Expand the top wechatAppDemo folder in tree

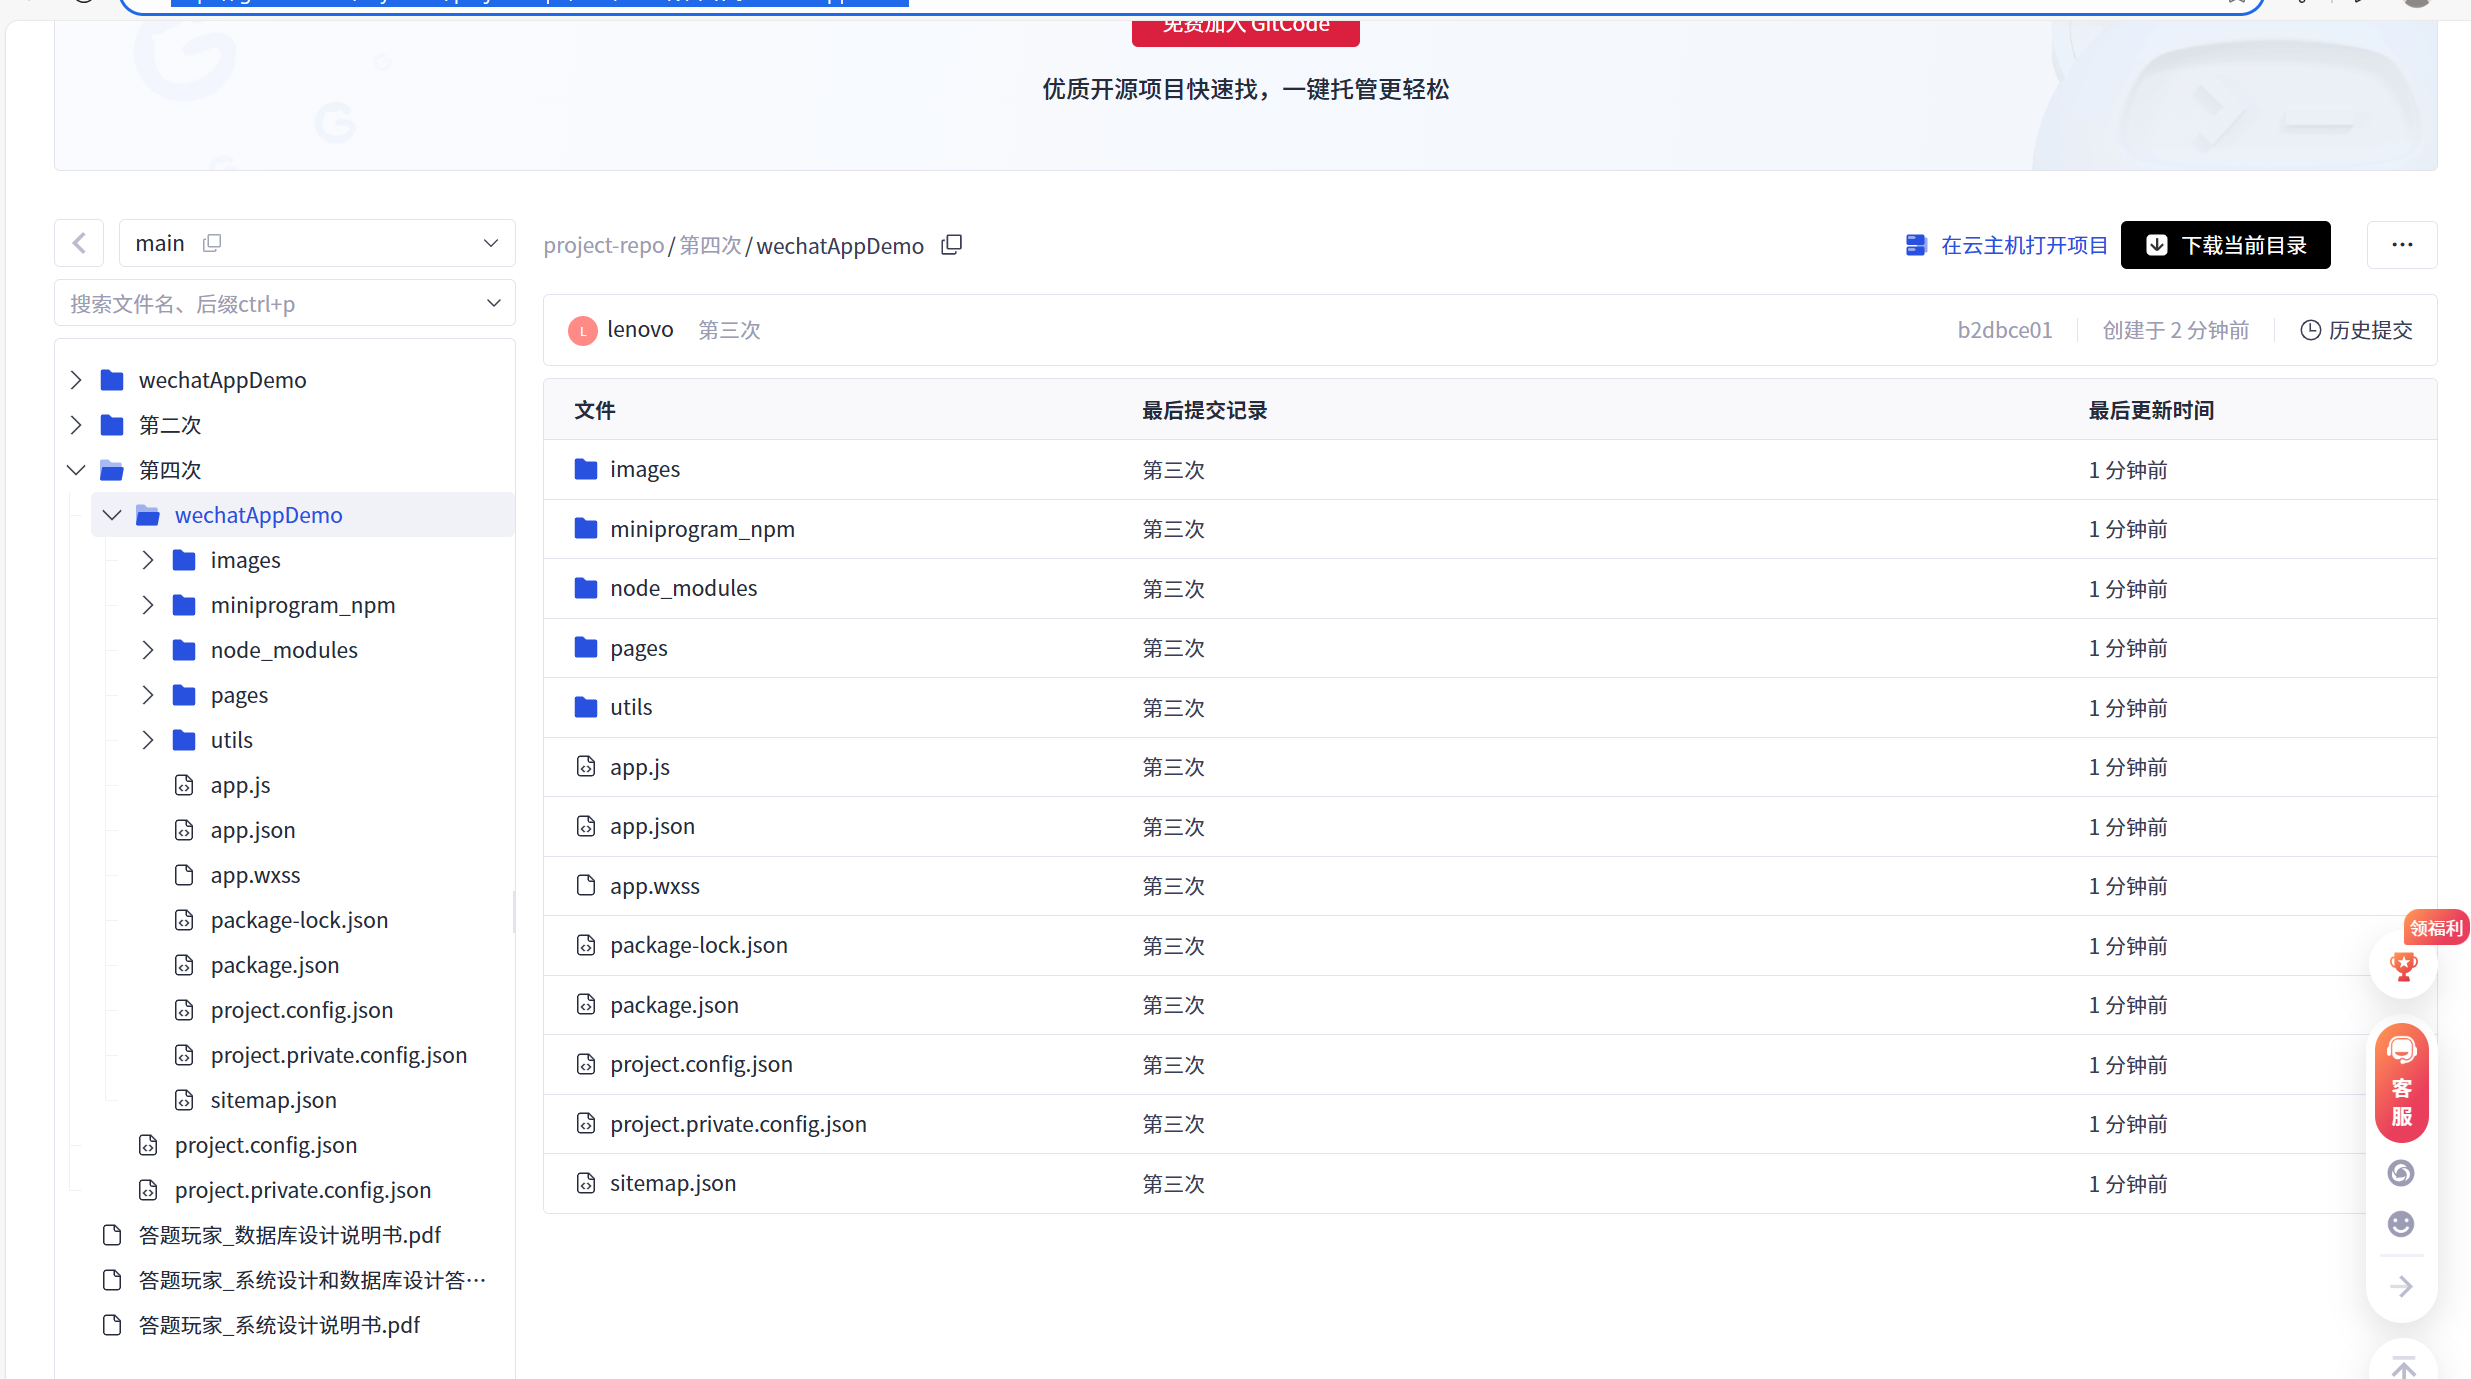click(x=76, y=380)
